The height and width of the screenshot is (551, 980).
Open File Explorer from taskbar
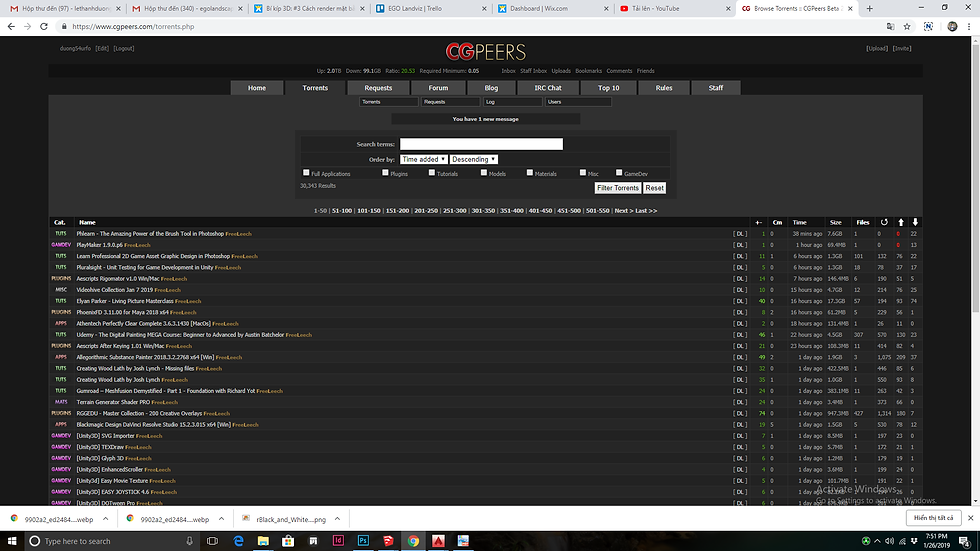[x=263, y=541]
